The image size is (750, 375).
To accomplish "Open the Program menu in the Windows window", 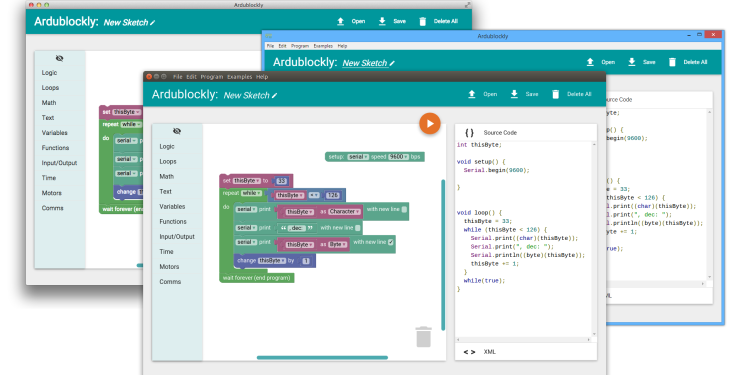I will [x=300, y=46].
